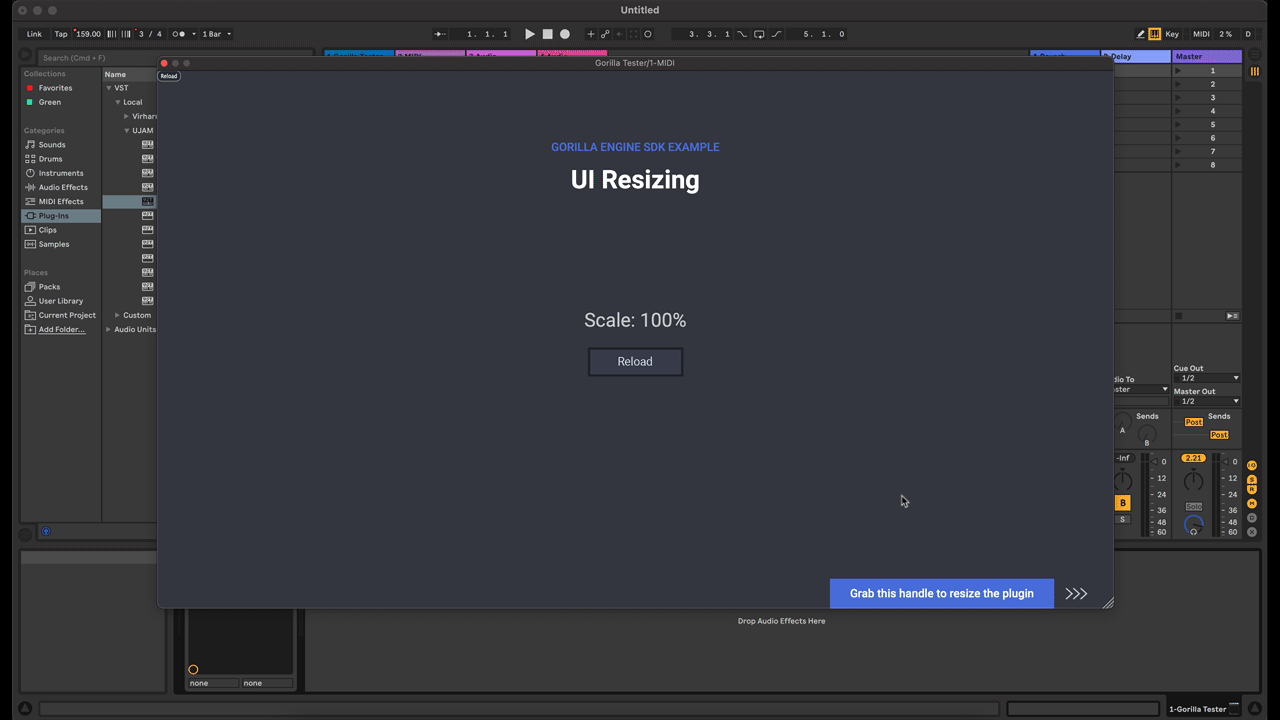Toggle MIDI Arrangement Overdub plus icon
Viewport: 1280px width, 720px height.
click(591, 34)
